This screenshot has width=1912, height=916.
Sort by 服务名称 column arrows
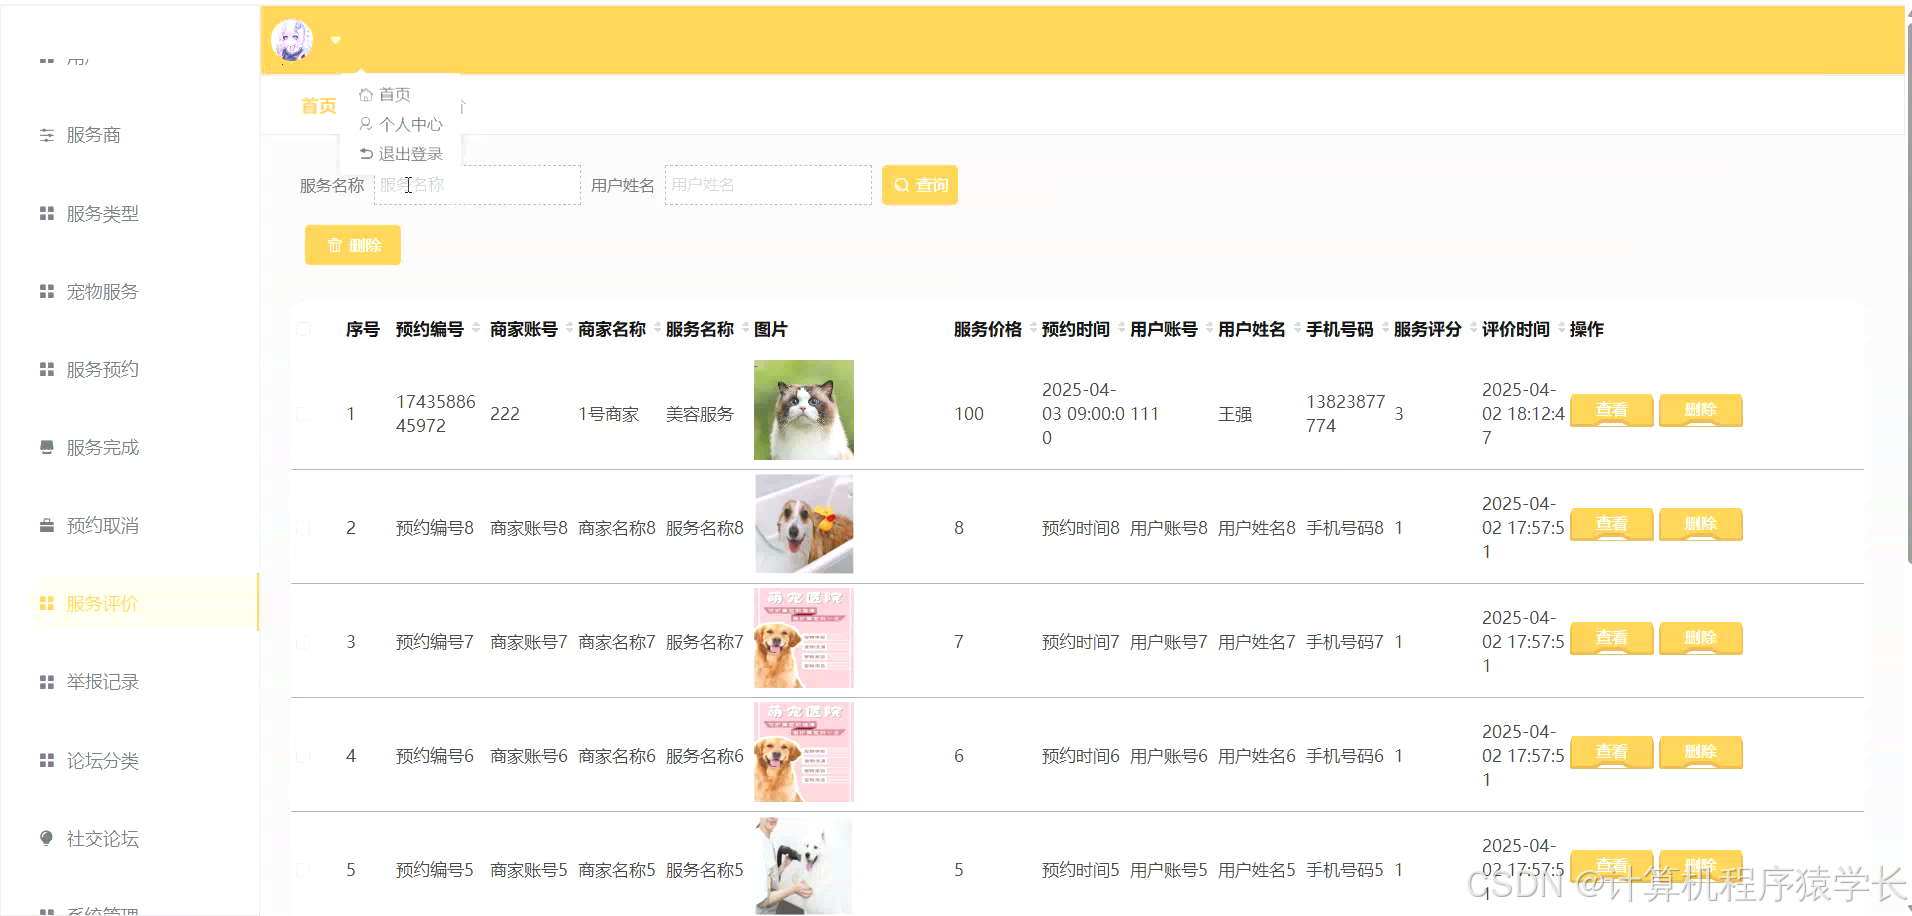tap(745, 328)
